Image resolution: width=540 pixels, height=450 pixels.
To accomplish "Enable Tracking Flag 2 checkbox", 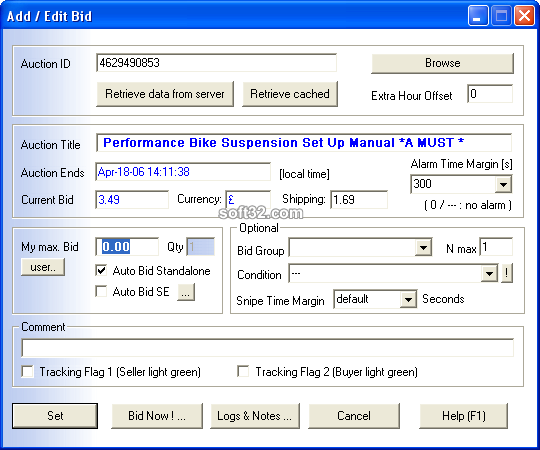I will 243,371.
